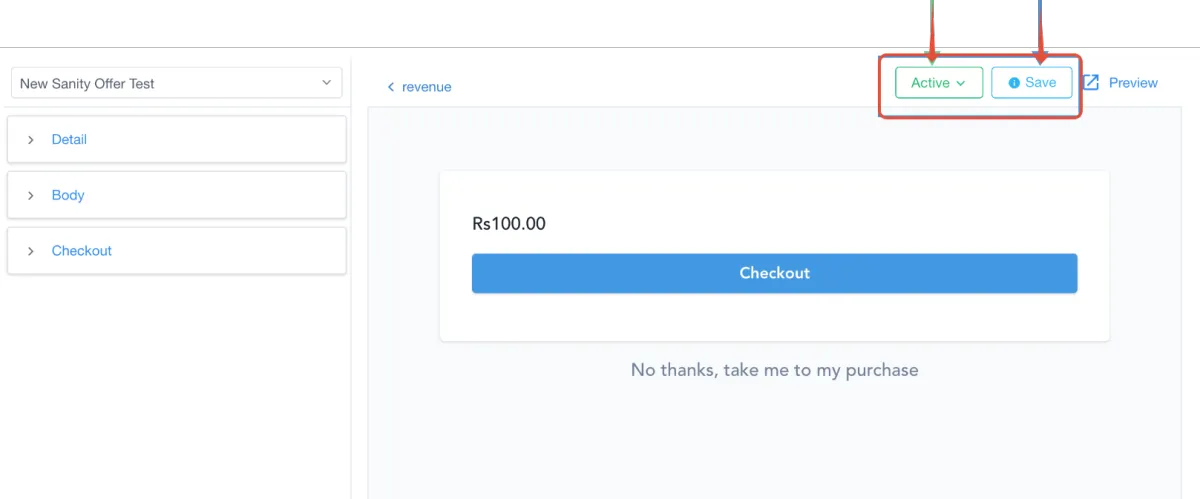Image resolution: width=1200 pixels, height=499 pixels.
Task: Click "No thanks, take me to my purchase"
Action: [x=774, y=370]
